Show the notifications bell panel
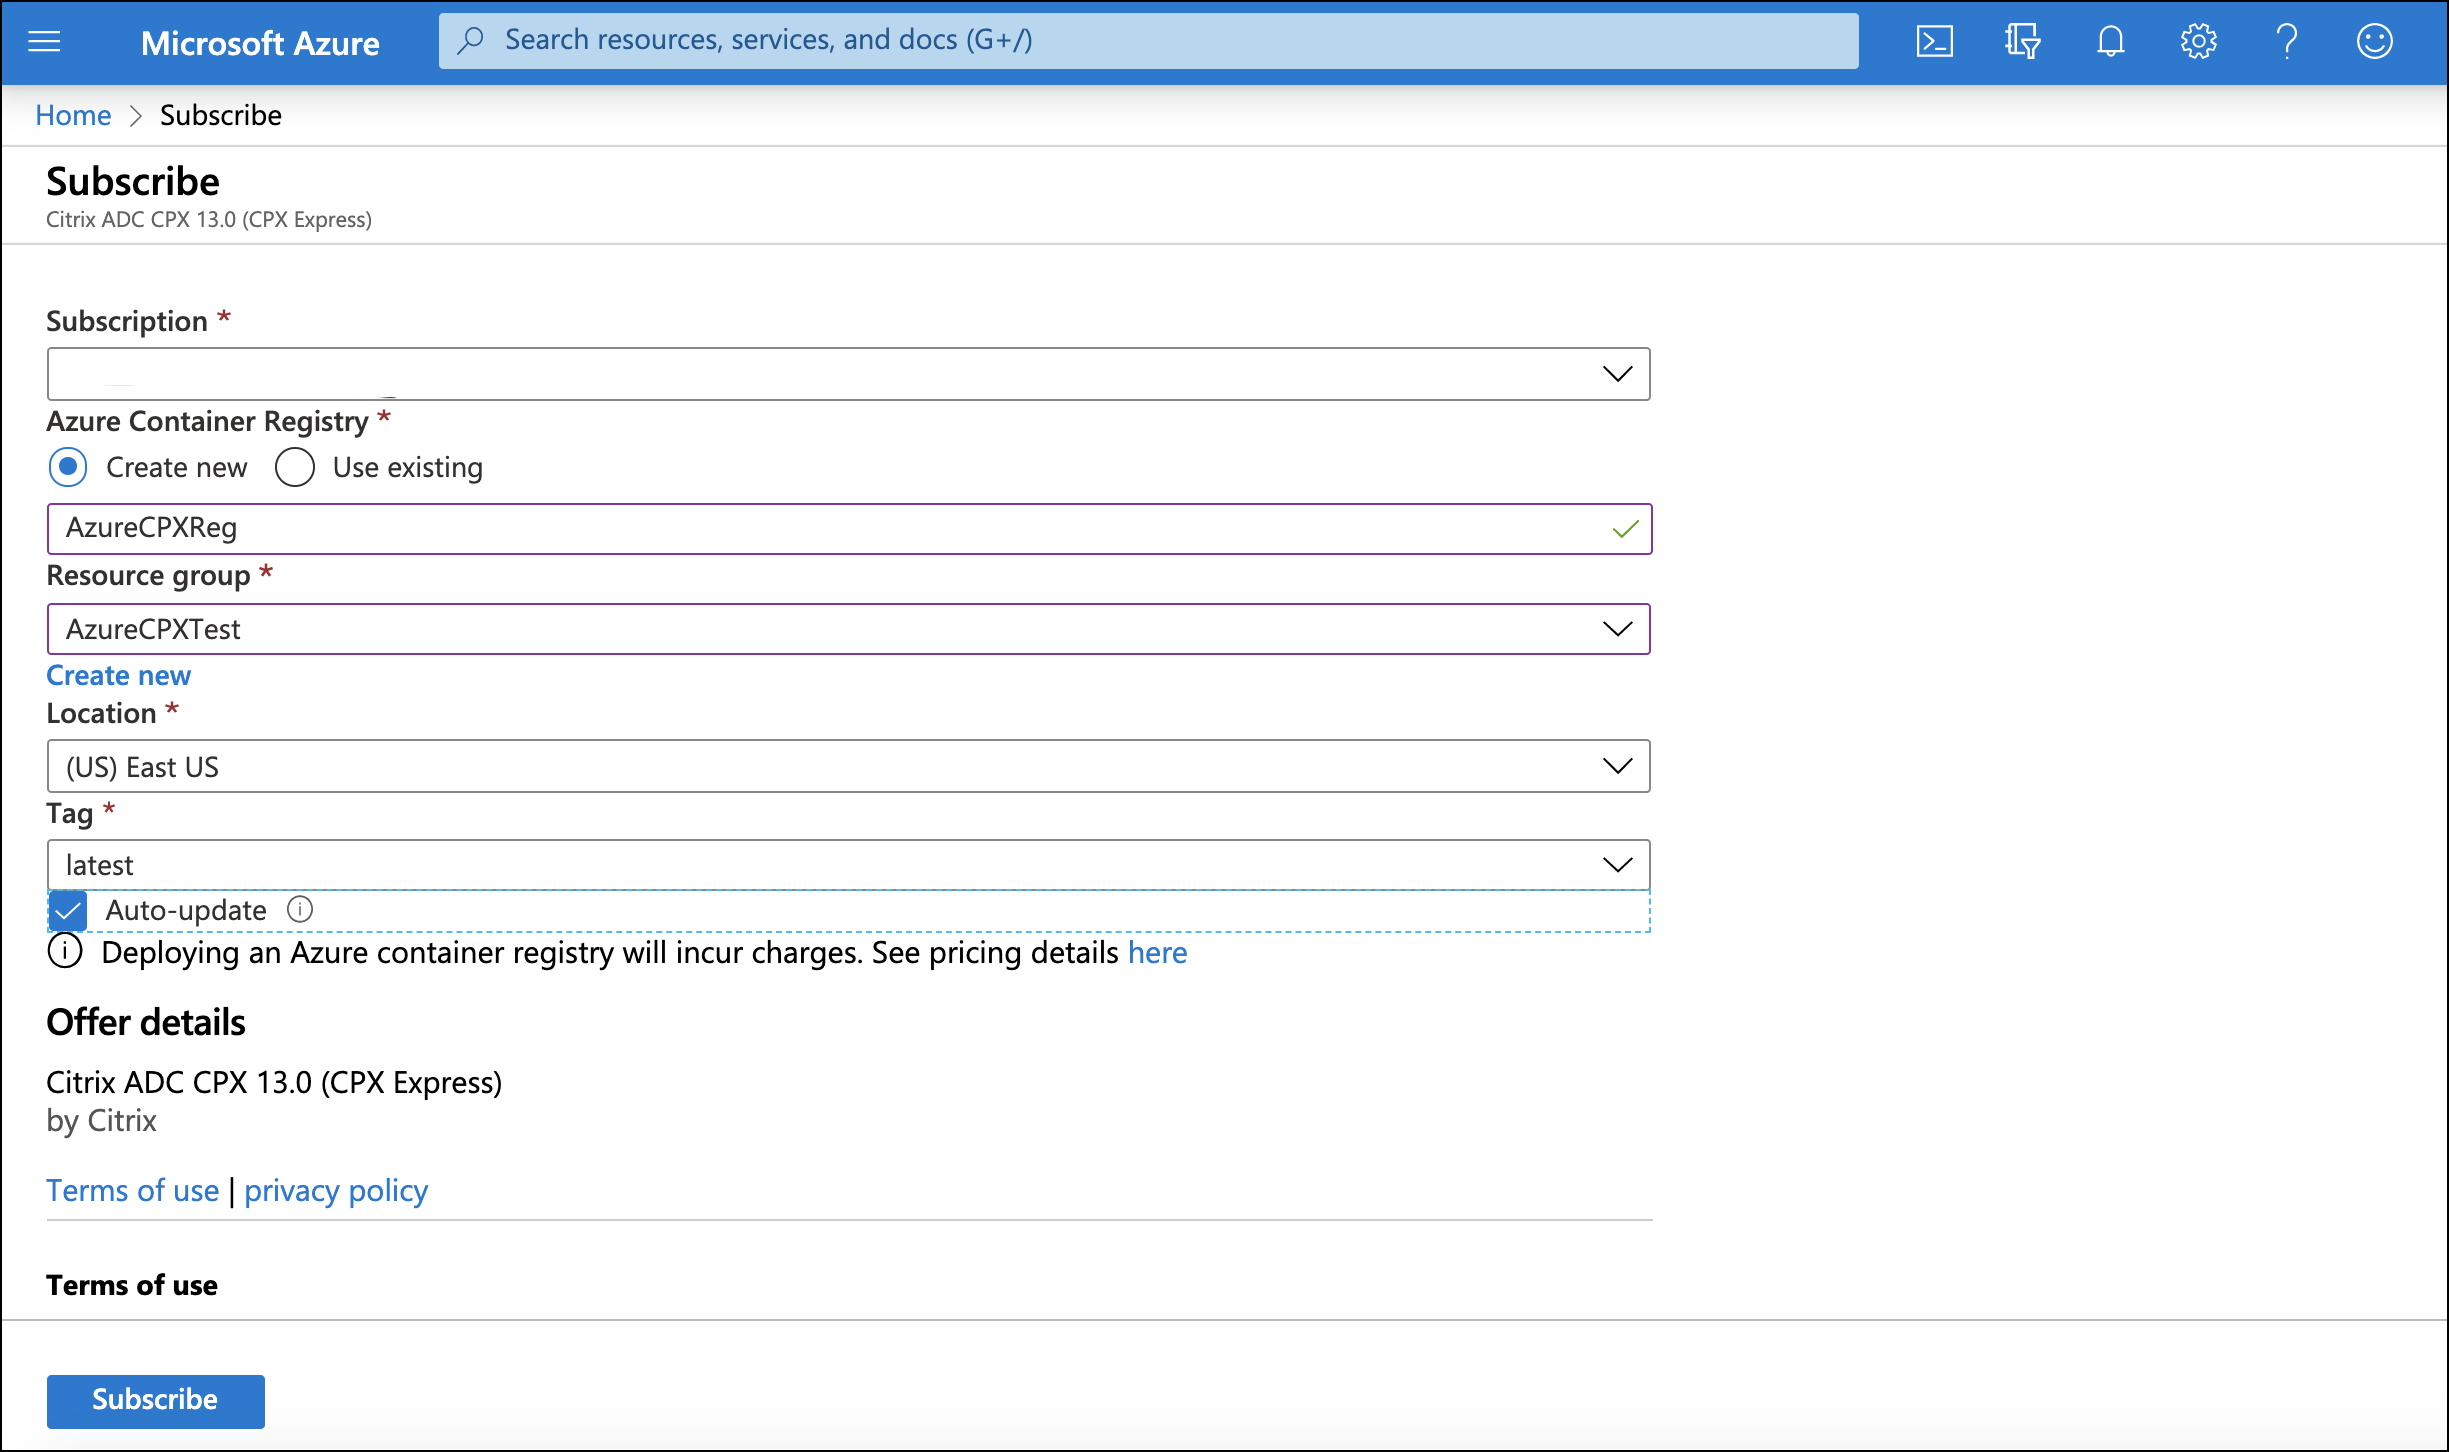2449x1452 pixels. point(2110,41)
